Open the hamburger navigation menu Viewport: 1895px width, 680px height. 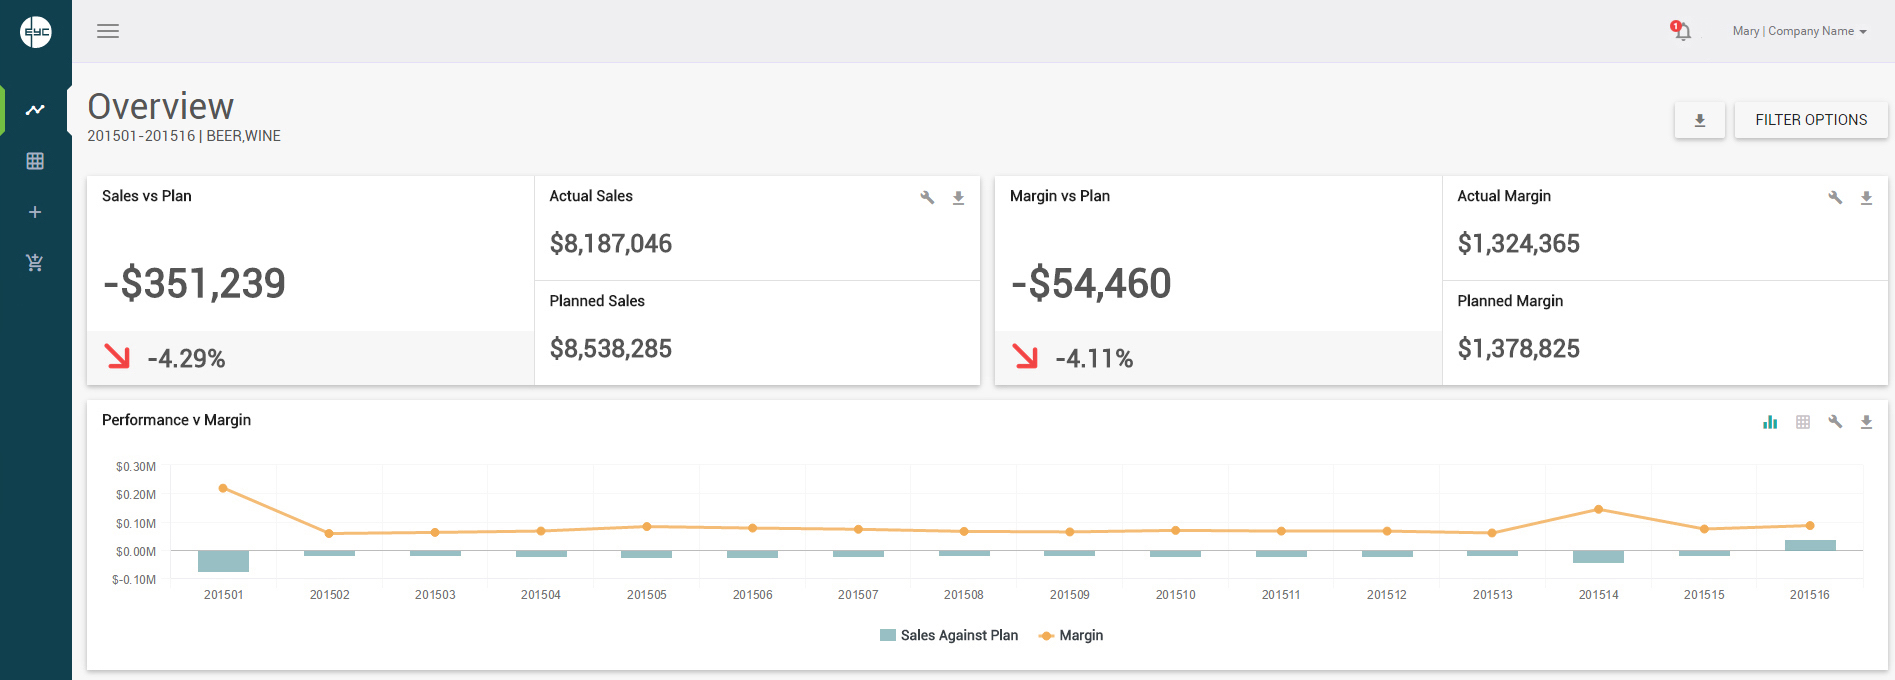pyautogui.click(x=108, y=31)
